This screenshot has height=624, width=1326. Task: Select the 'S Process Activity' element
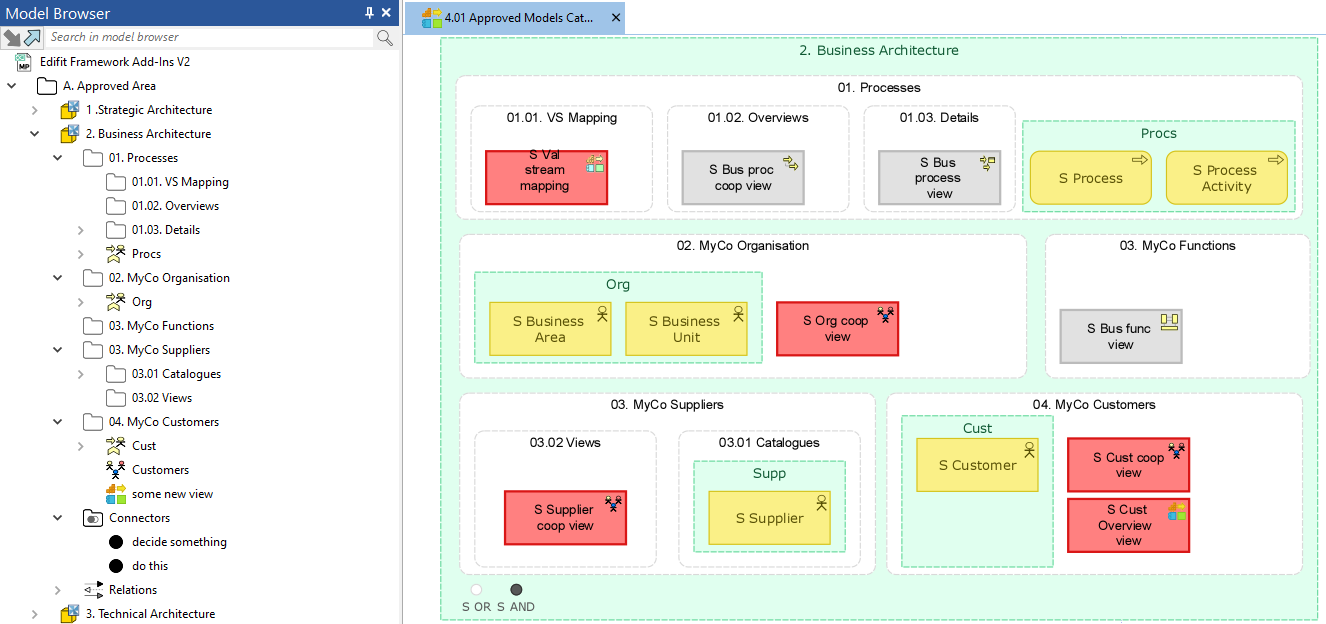point(1227,178)
